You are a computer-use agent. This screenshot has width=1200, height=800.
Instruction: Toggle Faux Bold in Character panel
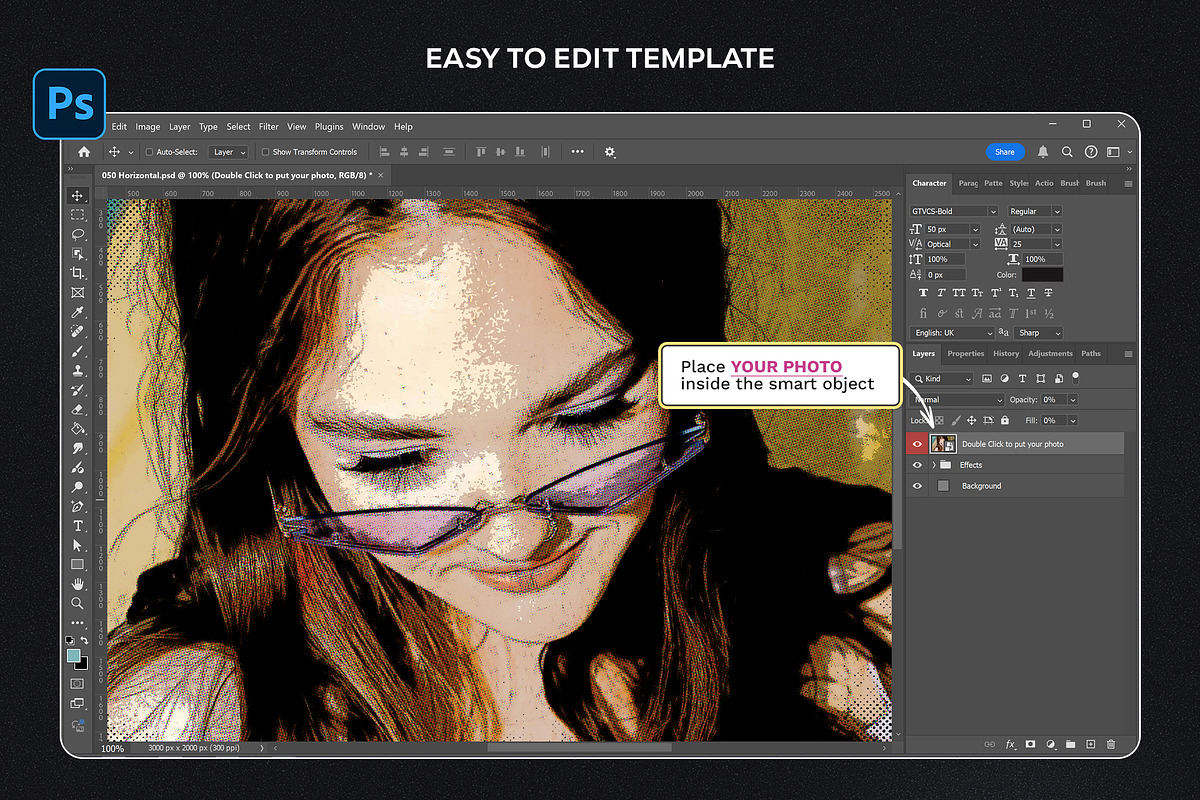(924, 293)
